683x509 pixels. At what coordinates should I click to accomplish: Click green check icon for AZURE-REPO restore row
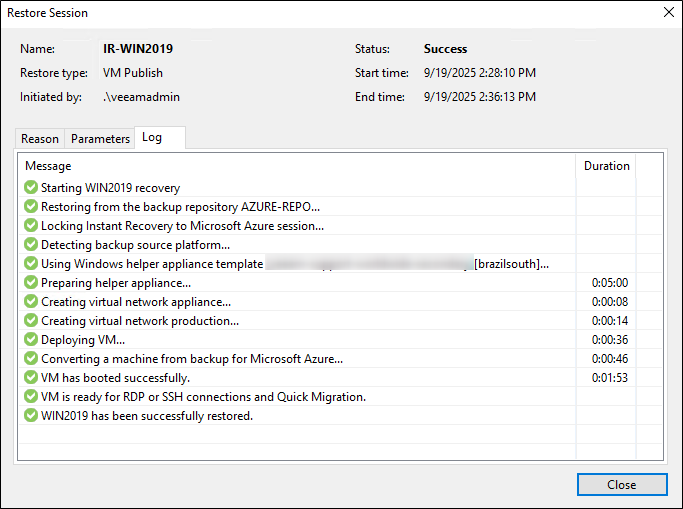[31, 207]
